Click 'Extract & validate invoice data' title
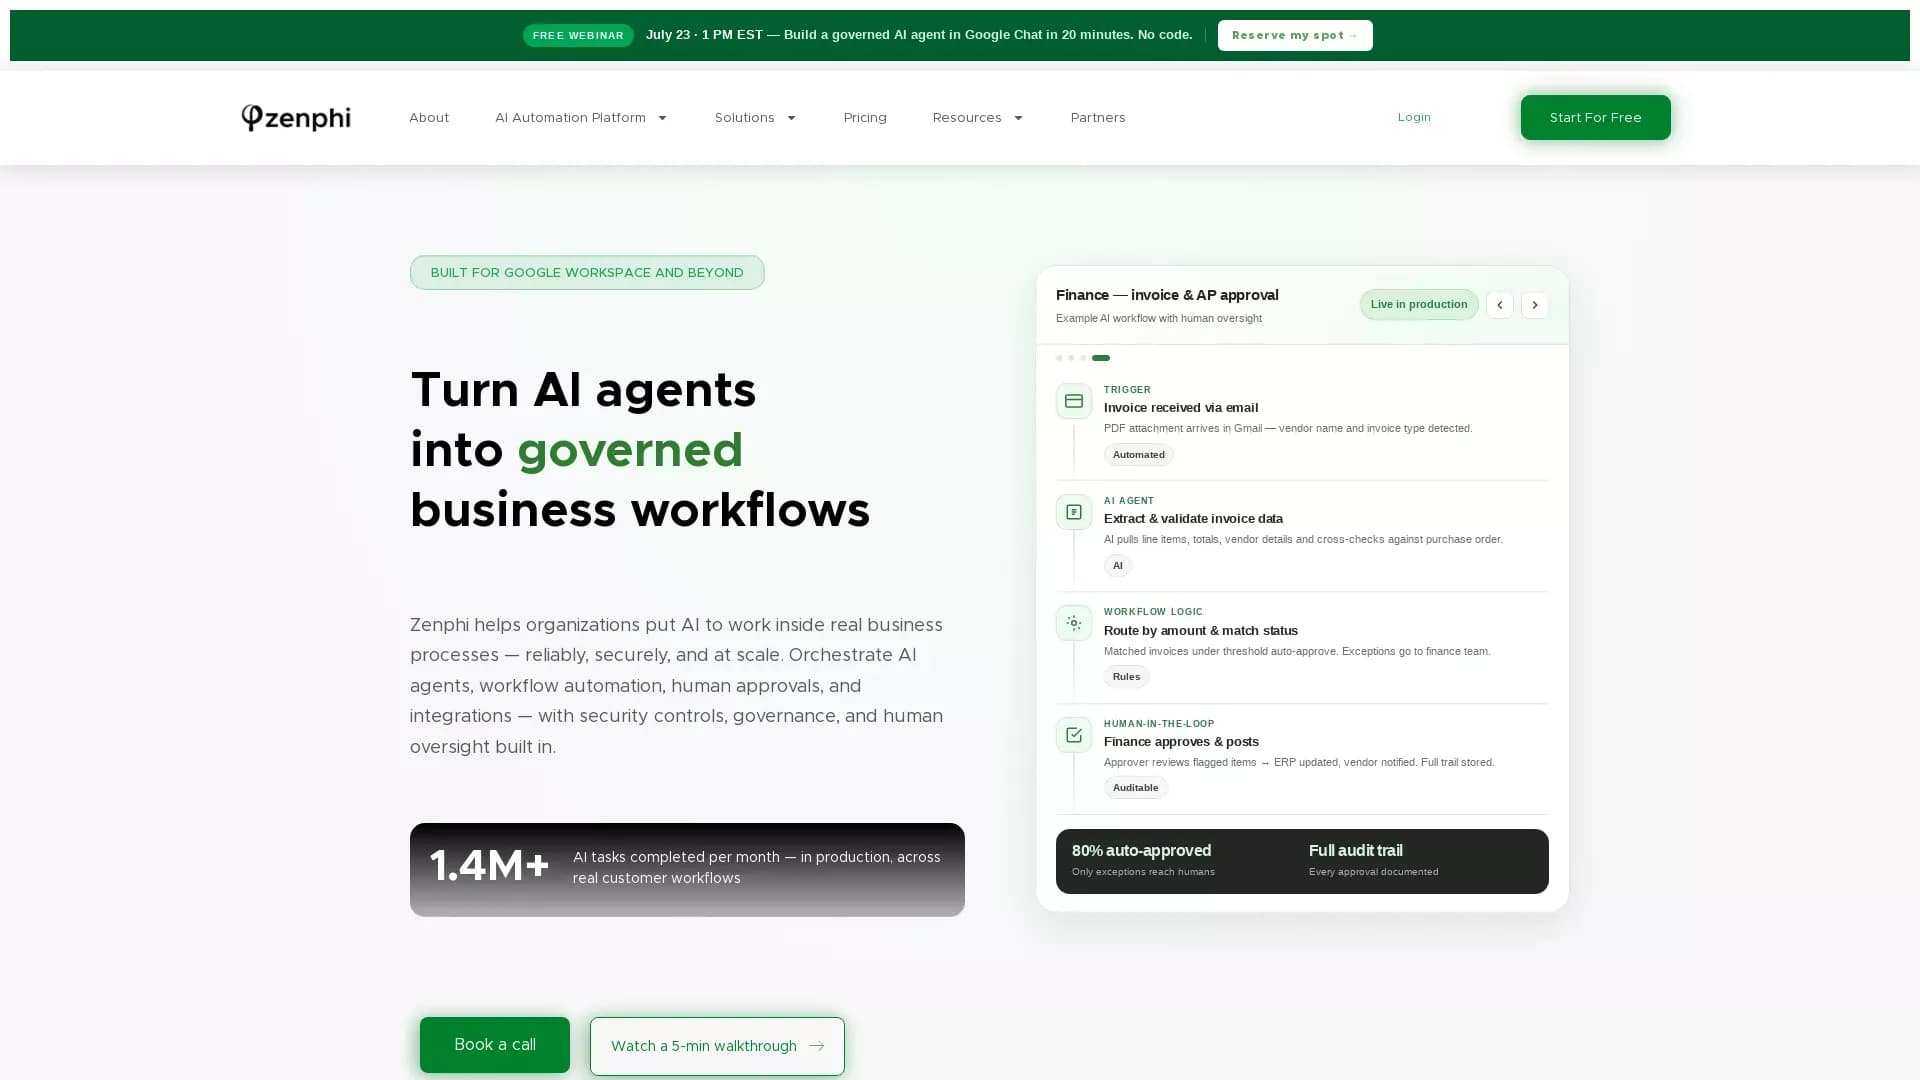 pyautogui.click(x=1193, y=519)
